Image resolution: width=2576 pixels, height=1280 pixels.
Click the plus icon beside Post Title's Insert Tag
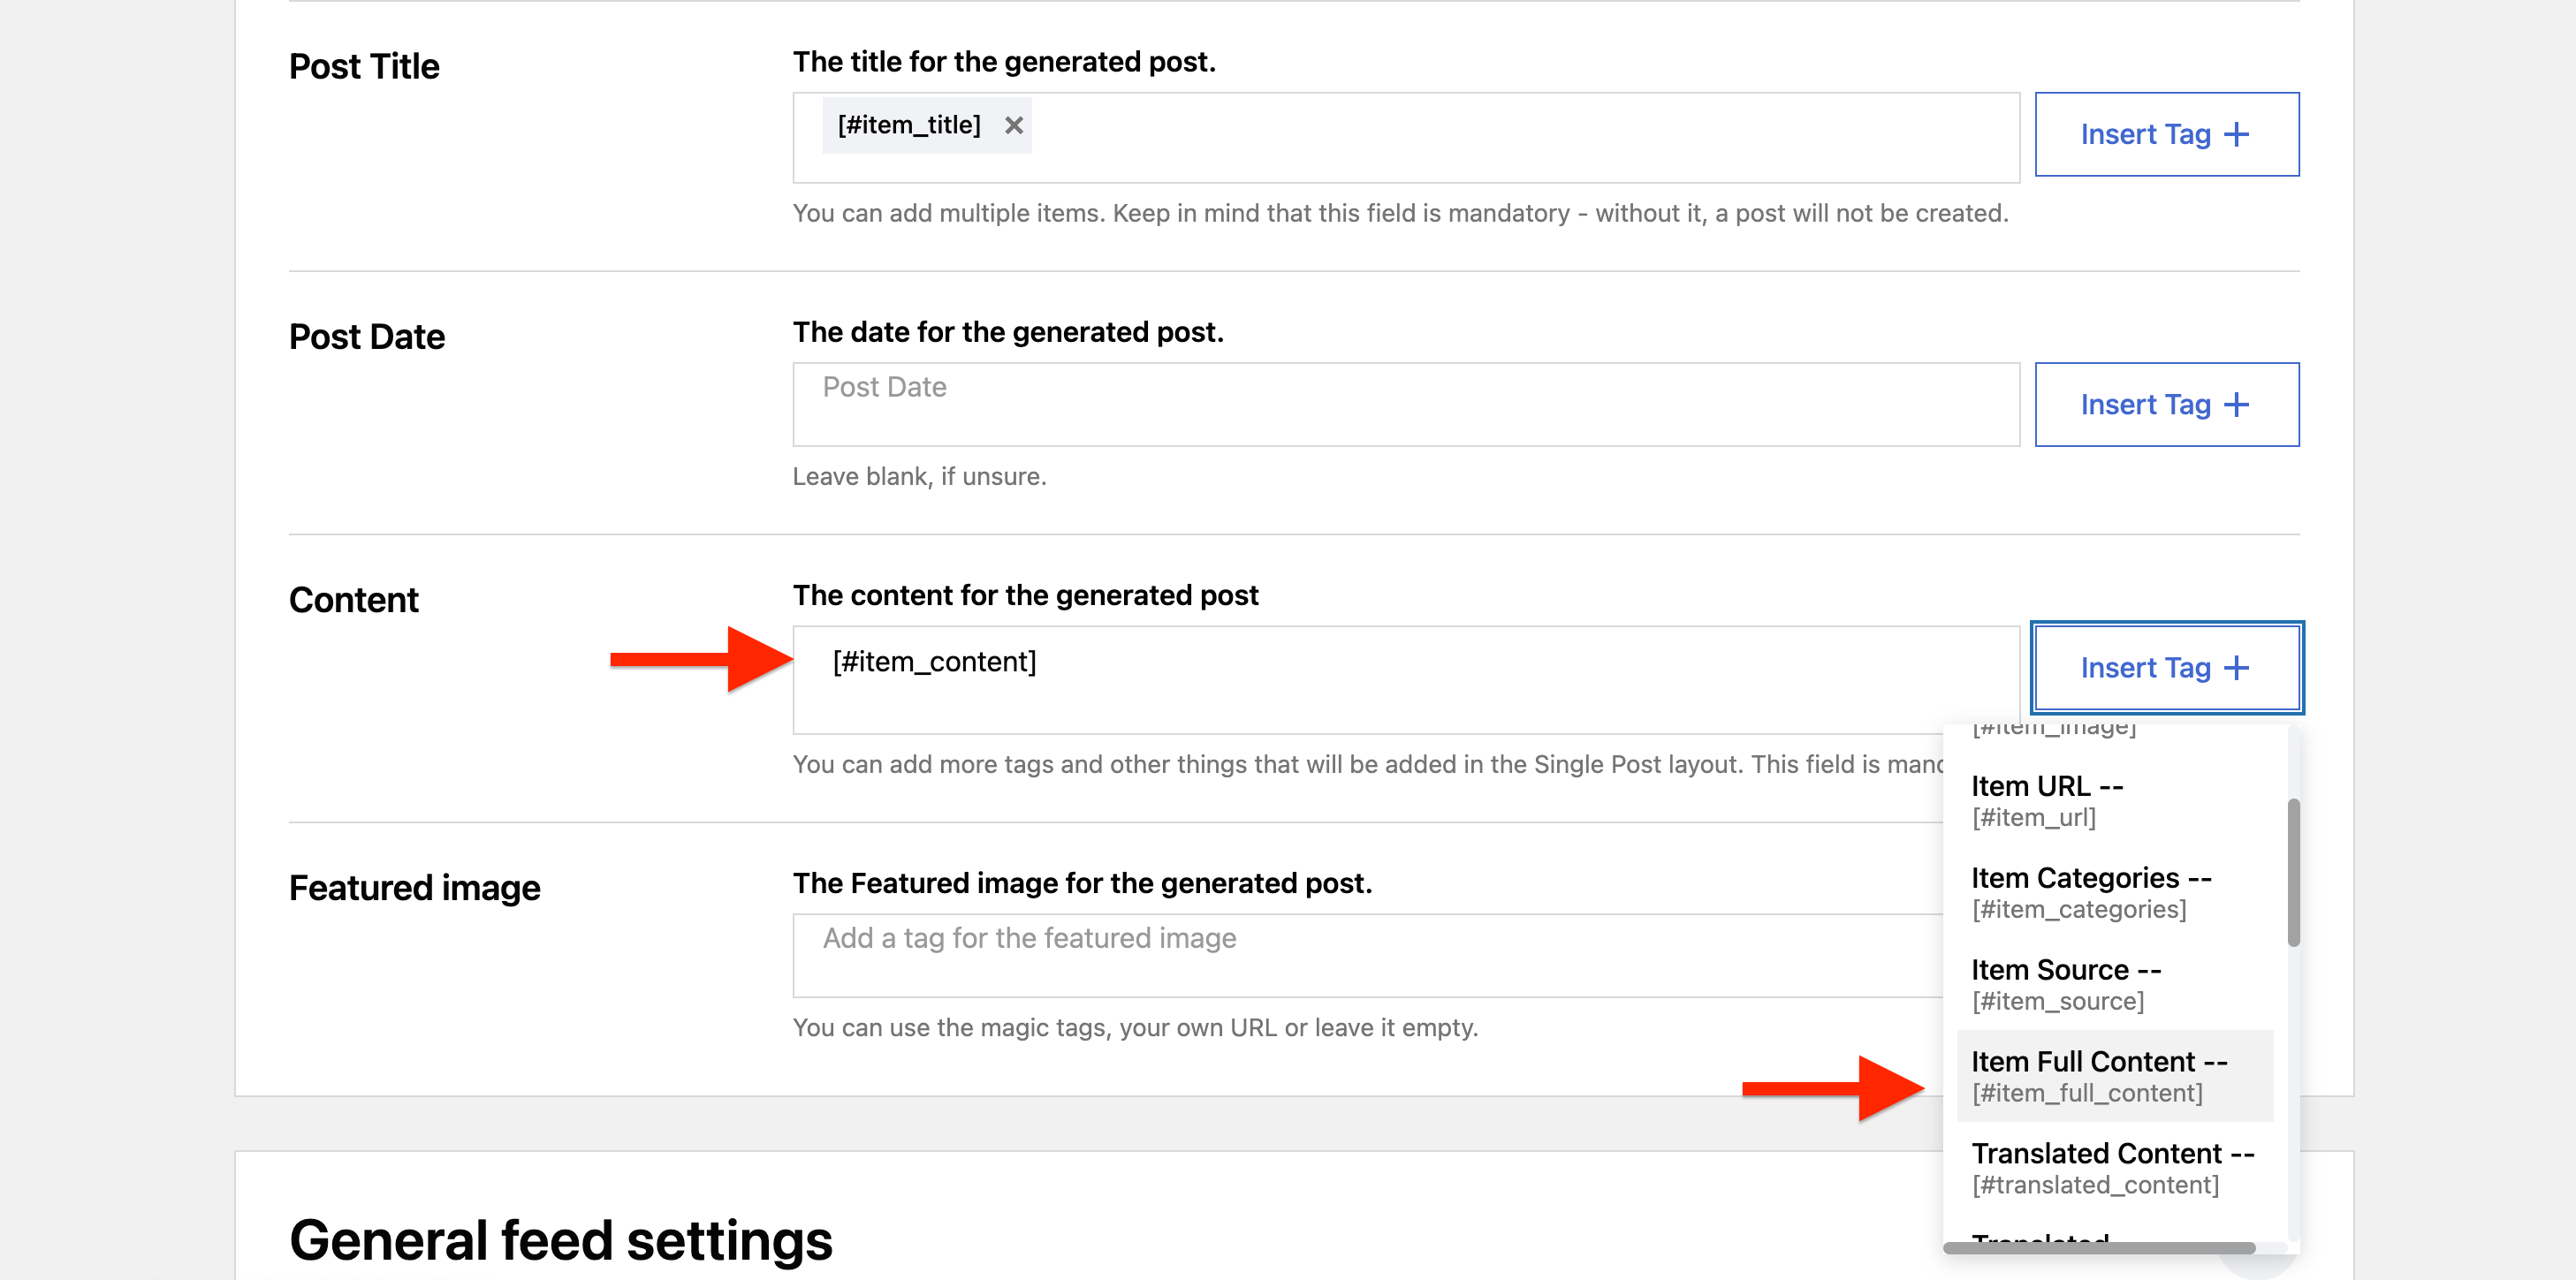(x=2236, y=135)
